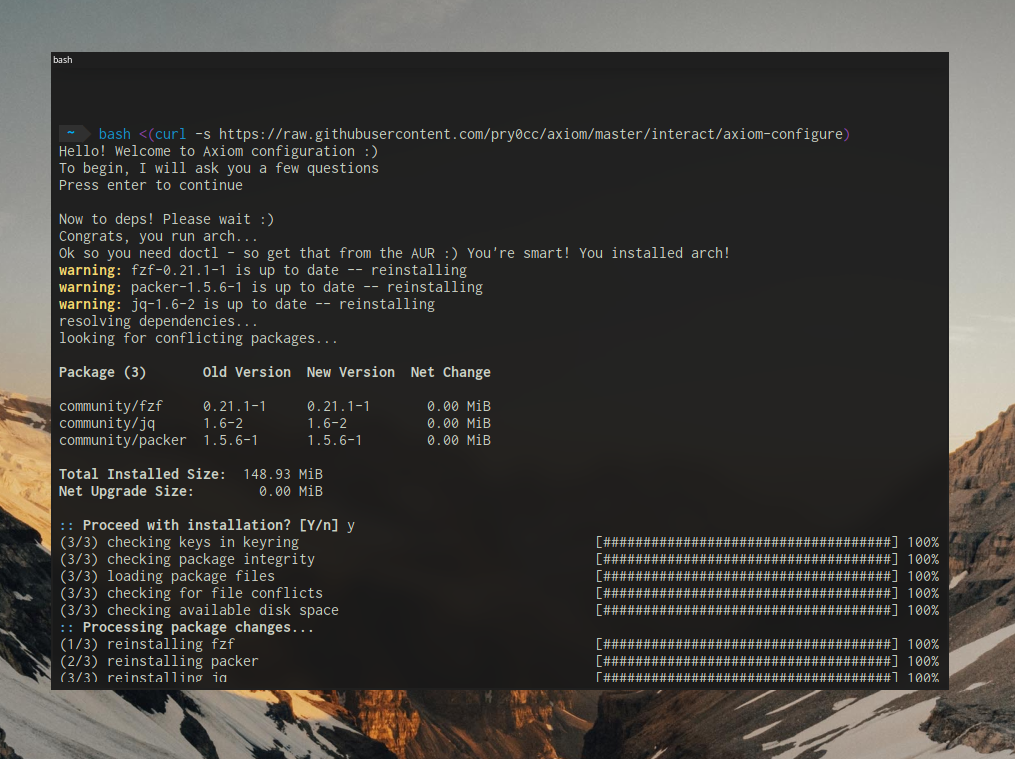
Task: Click the 'Now to deps! Please wait' line
Action: click(166, 219)
